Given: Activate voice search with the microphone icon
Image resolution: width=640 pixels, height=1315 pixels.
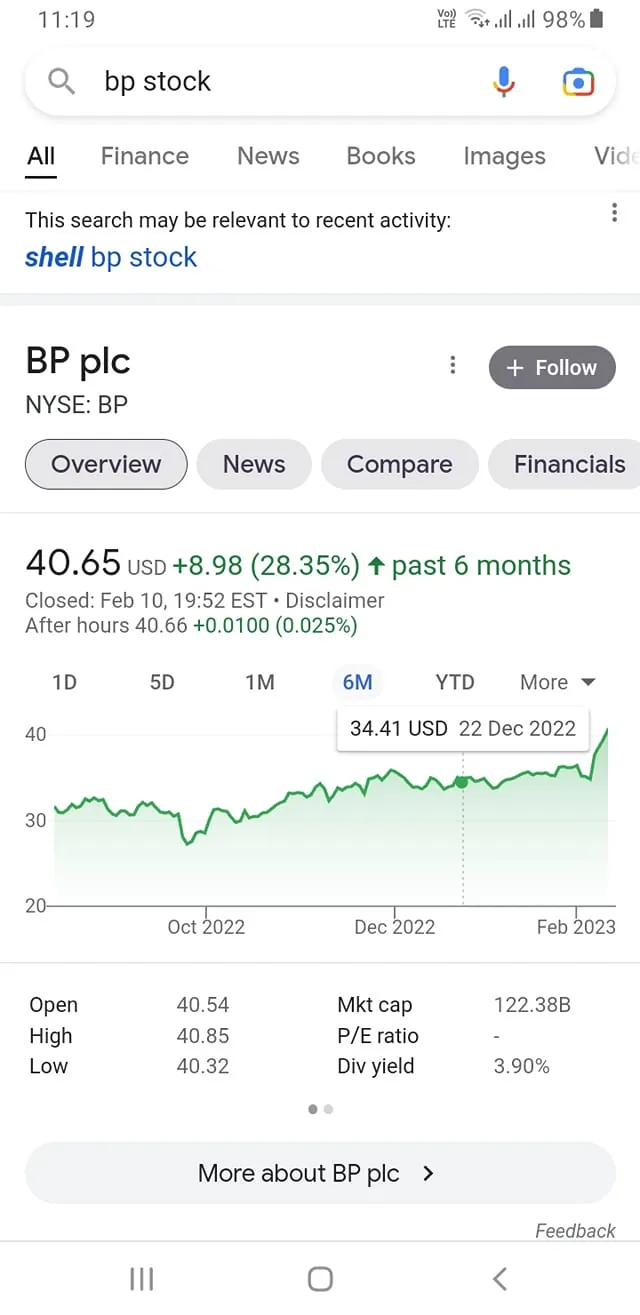Looking at the screenshot, I should [503, 81].
